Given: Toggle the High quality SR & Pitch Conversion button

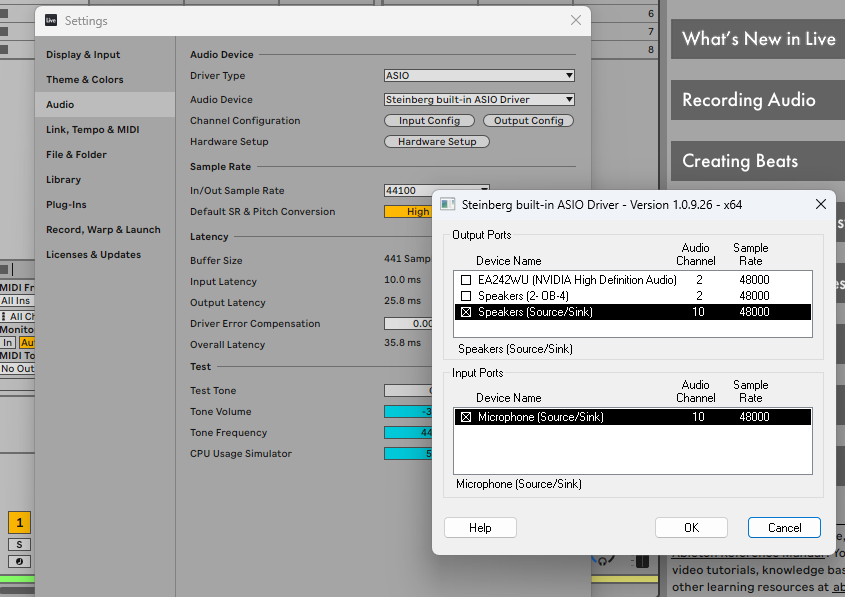Looking at the screenshot, I should (408, 212).
